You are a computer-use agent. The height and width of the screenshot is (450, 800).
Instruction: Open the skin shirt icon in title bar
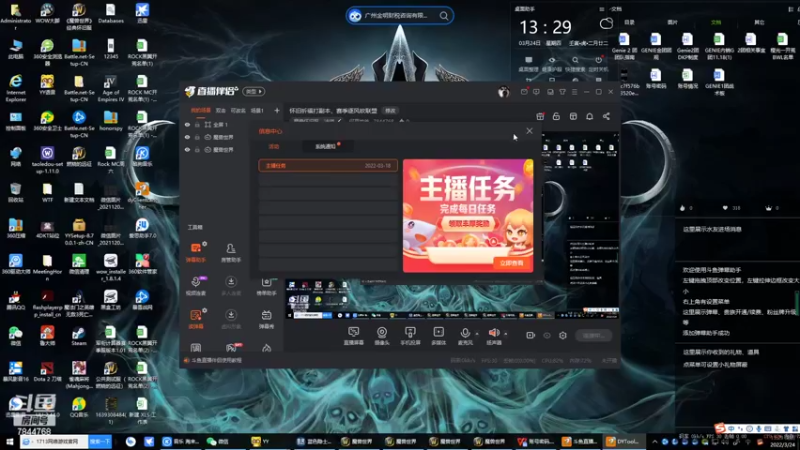click(562, 92)
